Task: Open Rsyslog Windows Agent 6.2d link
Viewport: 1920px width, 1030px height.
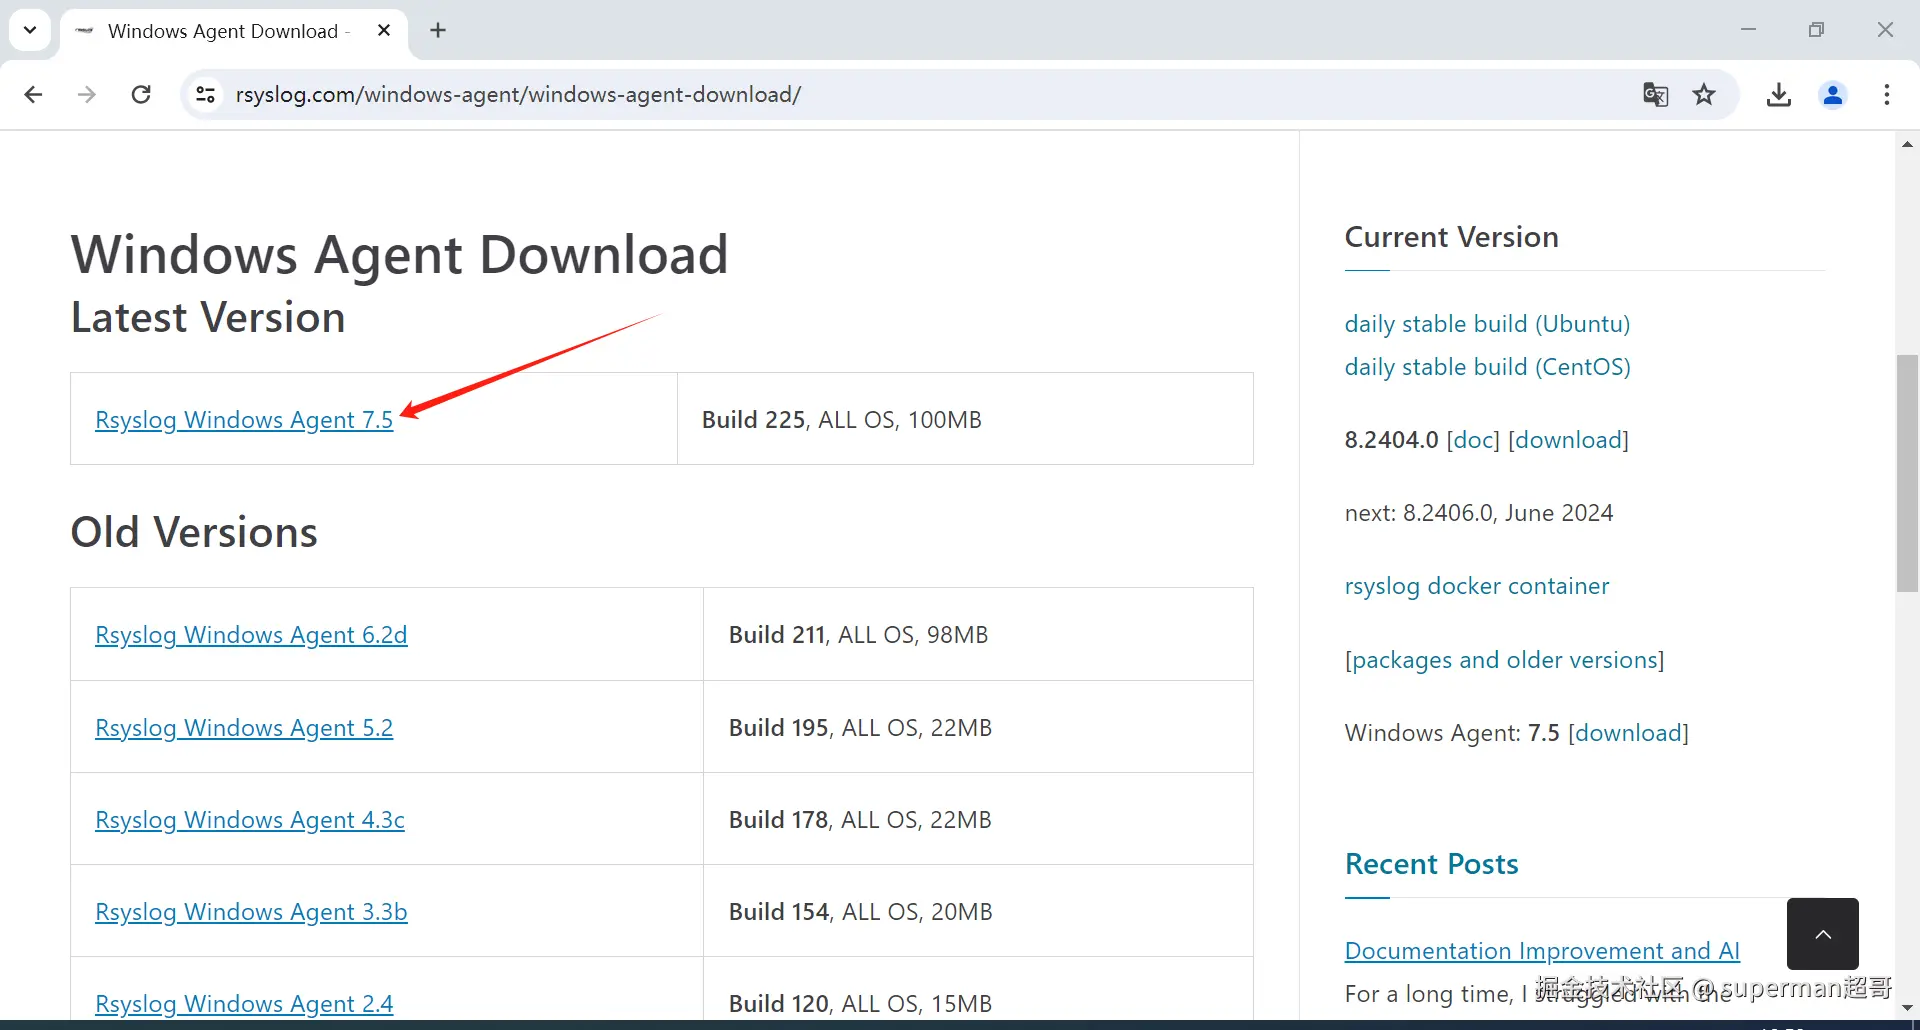Action: coord(251,635)
